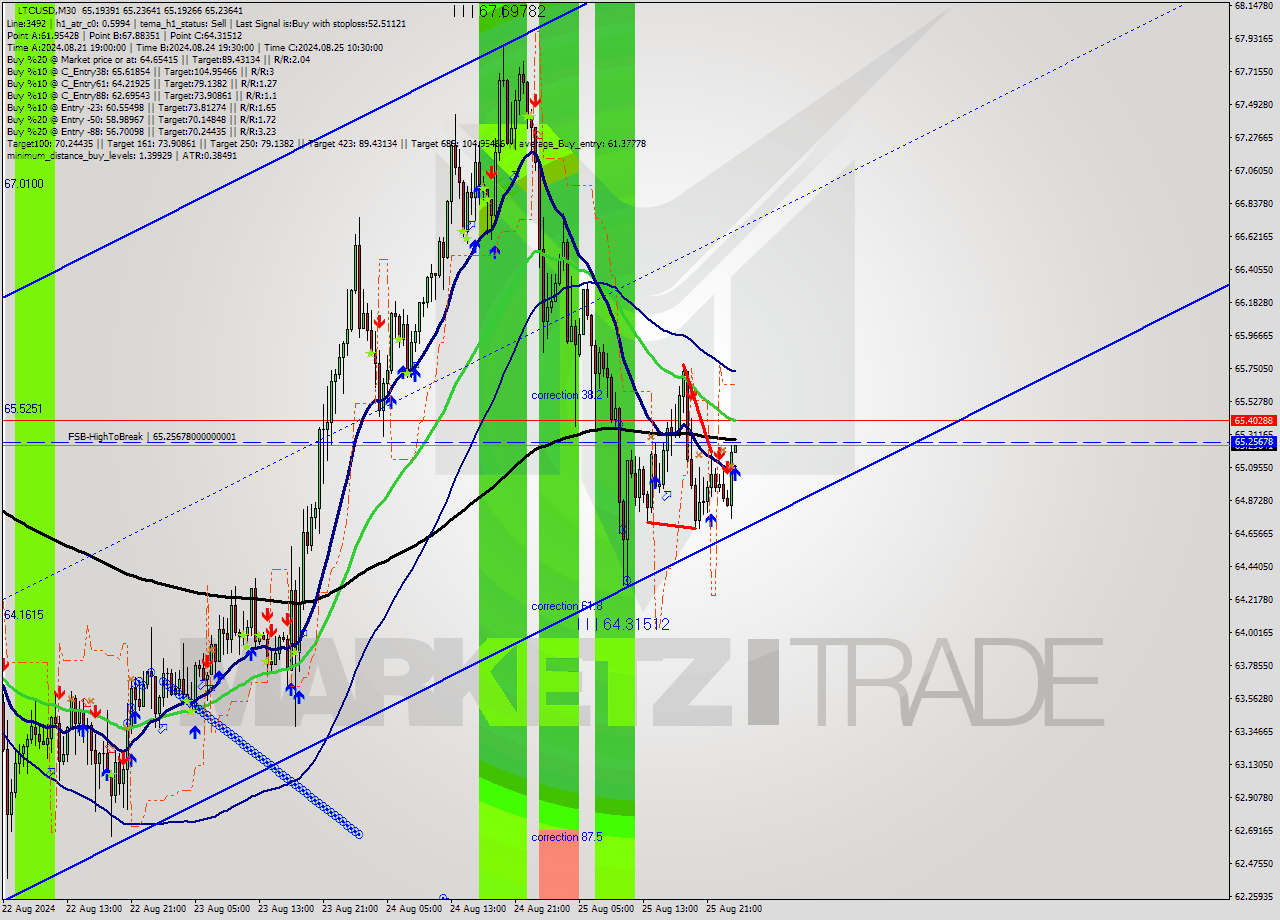This screenshot has width=1280, height=920.
Task: Click the 65.75050 price axis label
Action: point(1254,368)
